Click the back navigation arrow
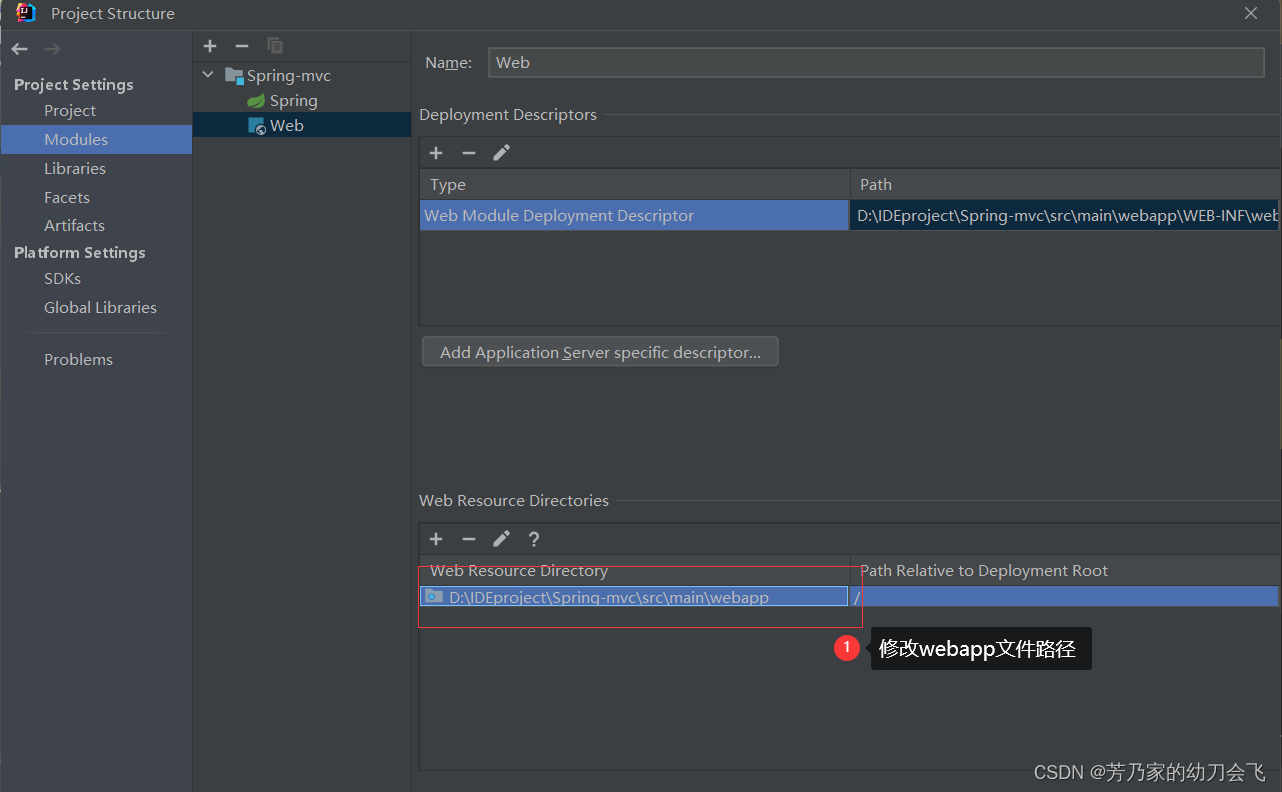Screen dimensions: 1282x792 click(20, 49)
